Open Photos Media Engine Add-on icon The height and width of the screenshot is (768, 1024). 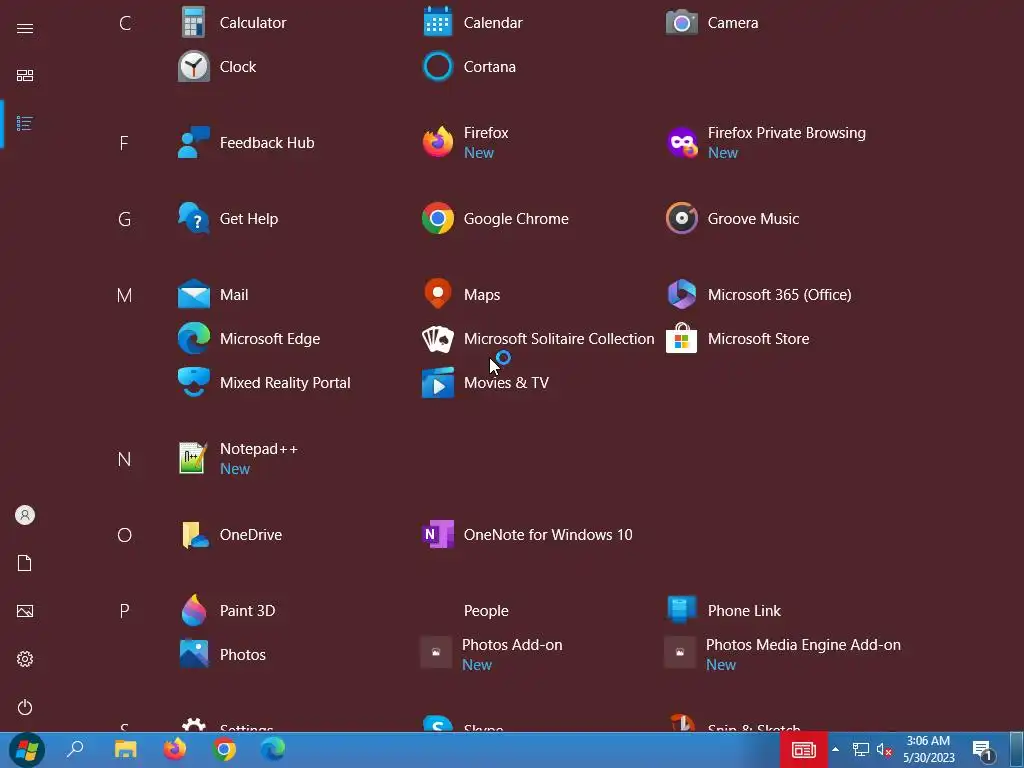[x=680, y=653]
